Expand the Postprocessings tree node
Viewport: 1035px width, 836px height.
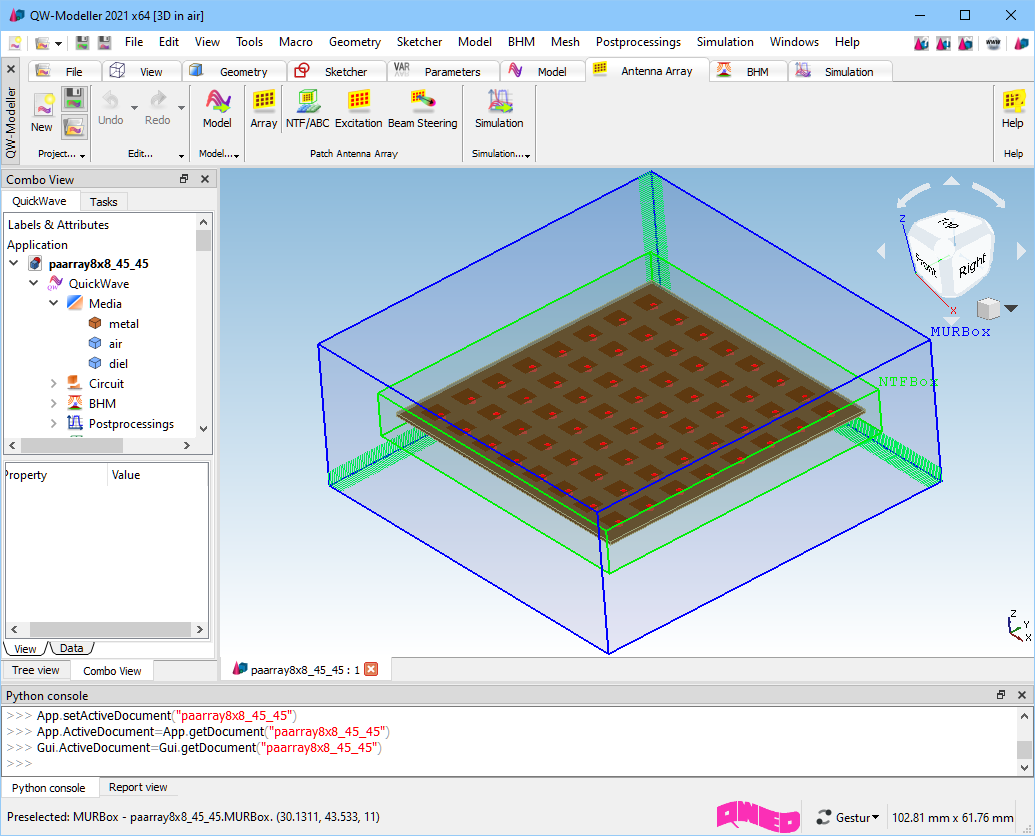pos(54,424)
